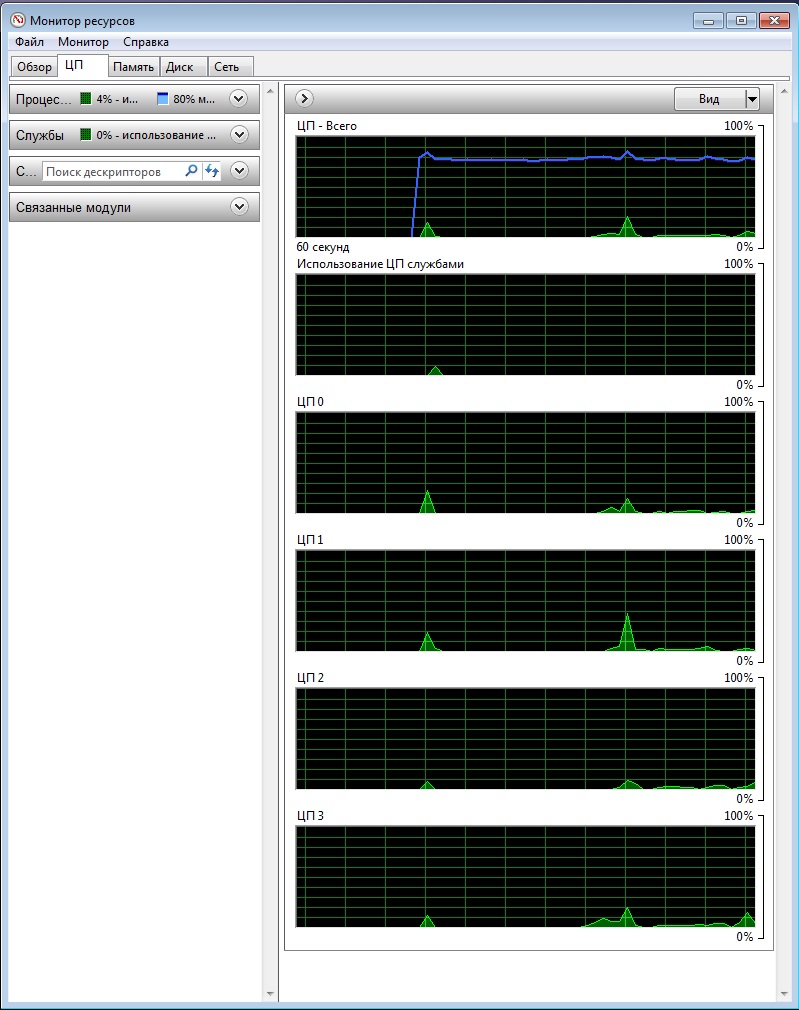The image size is (799, 1010).
Task: Maximize the Монитор ресурсов window
Action: [741, 21]
